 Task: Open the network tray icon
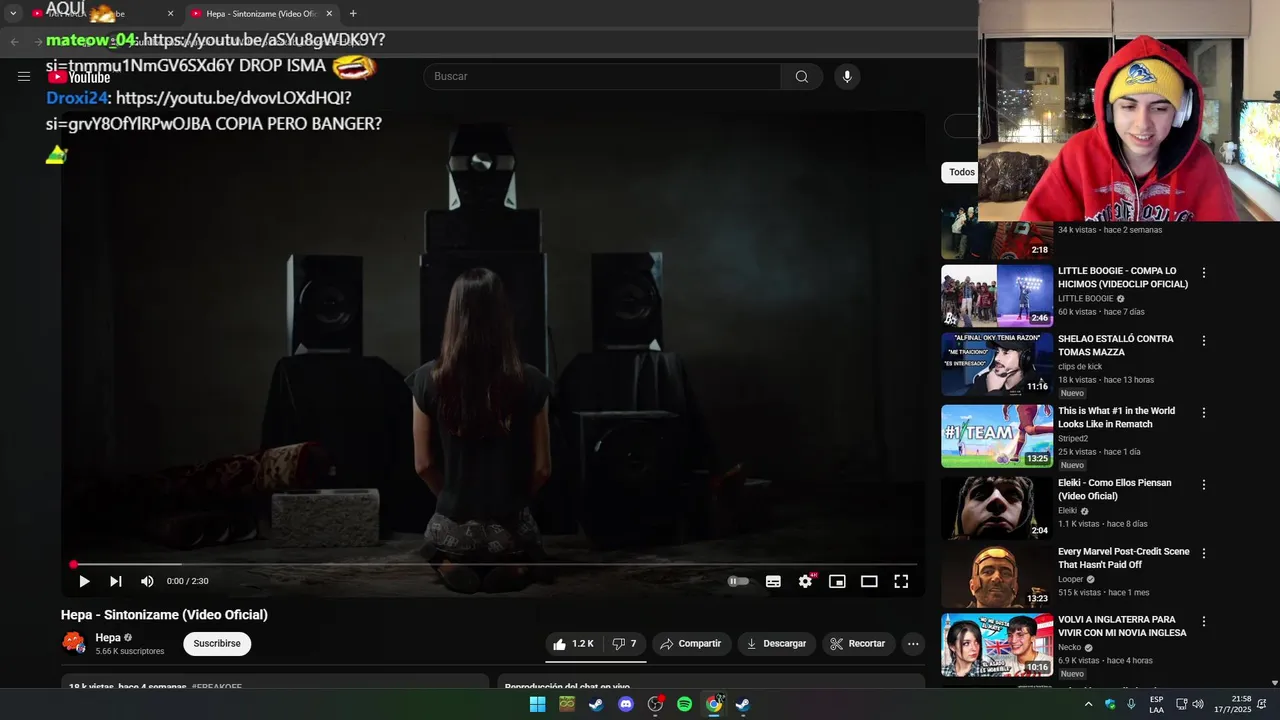tap(1181, 704)
